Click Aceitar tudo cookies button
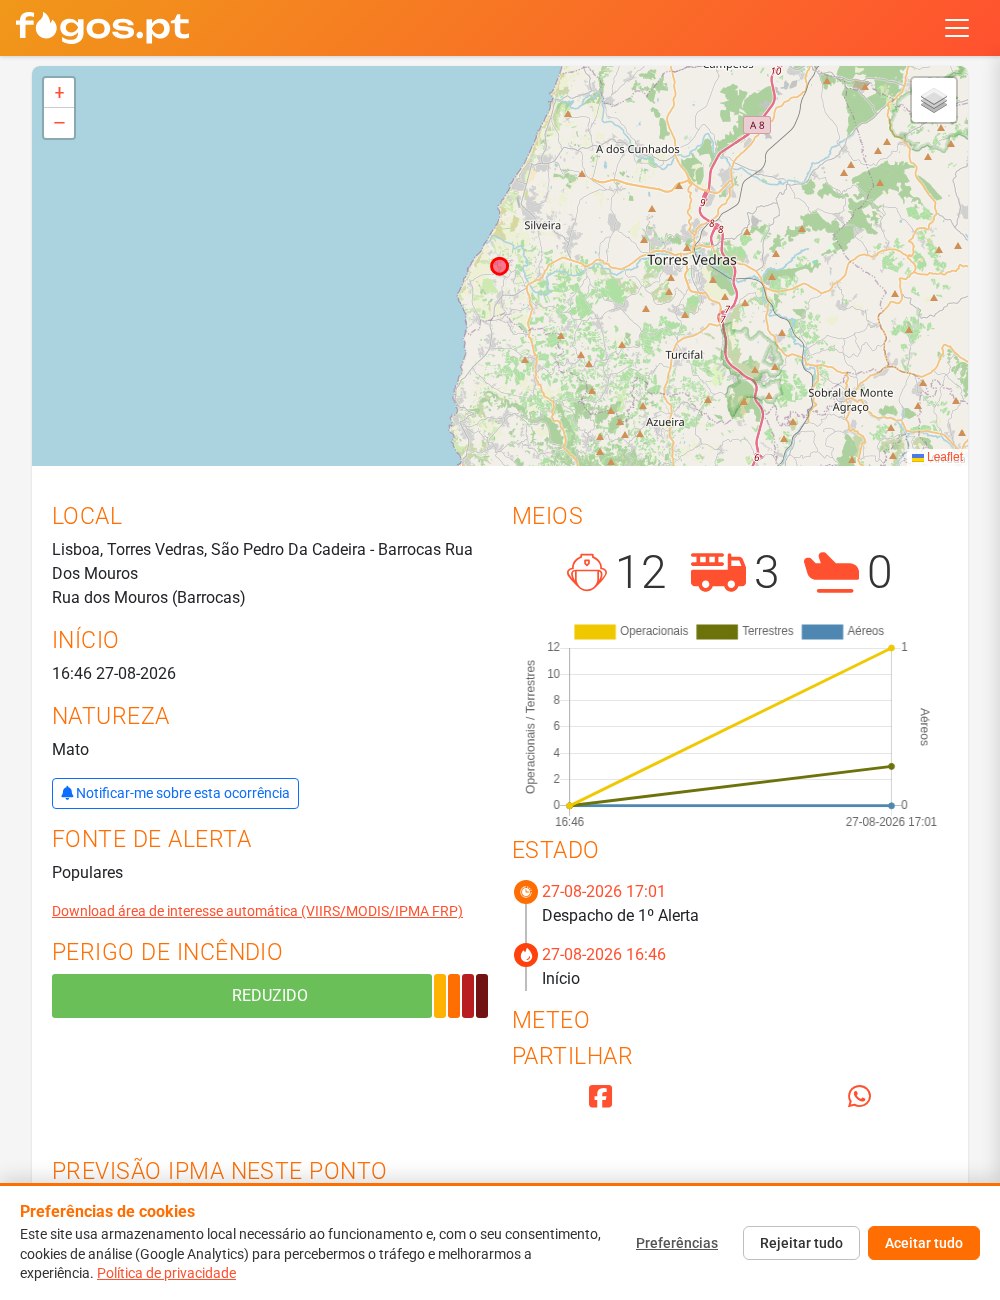This screenshot has width=1000, height=1300. (x=924, y=1243)
